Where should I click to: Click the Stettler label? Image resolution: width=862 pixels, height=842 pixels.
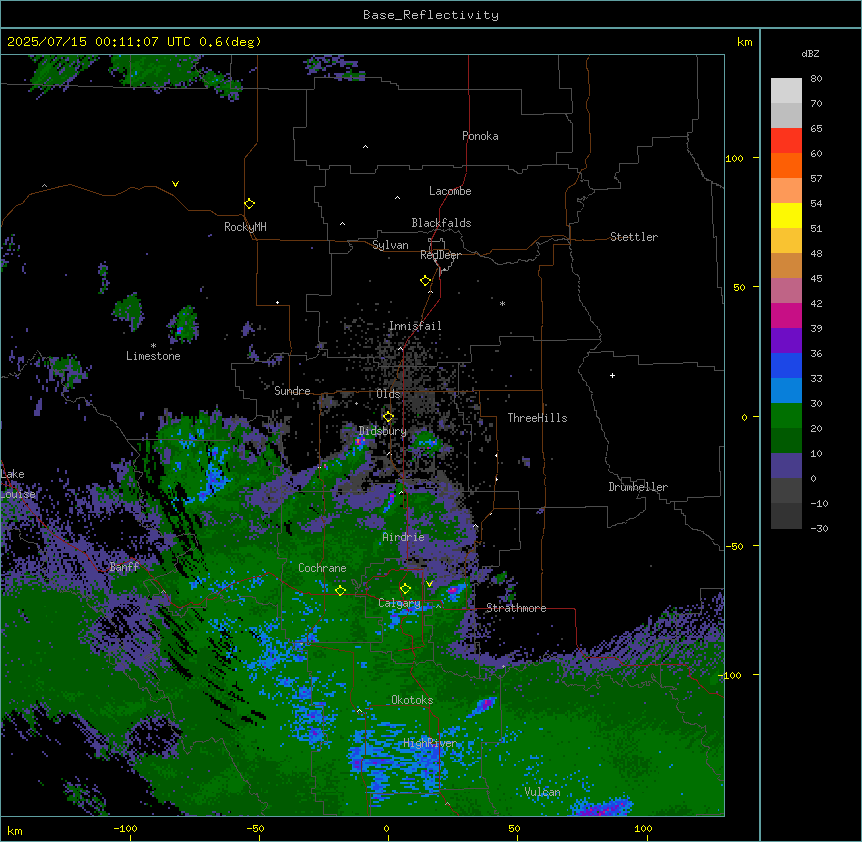coord(634,237)
